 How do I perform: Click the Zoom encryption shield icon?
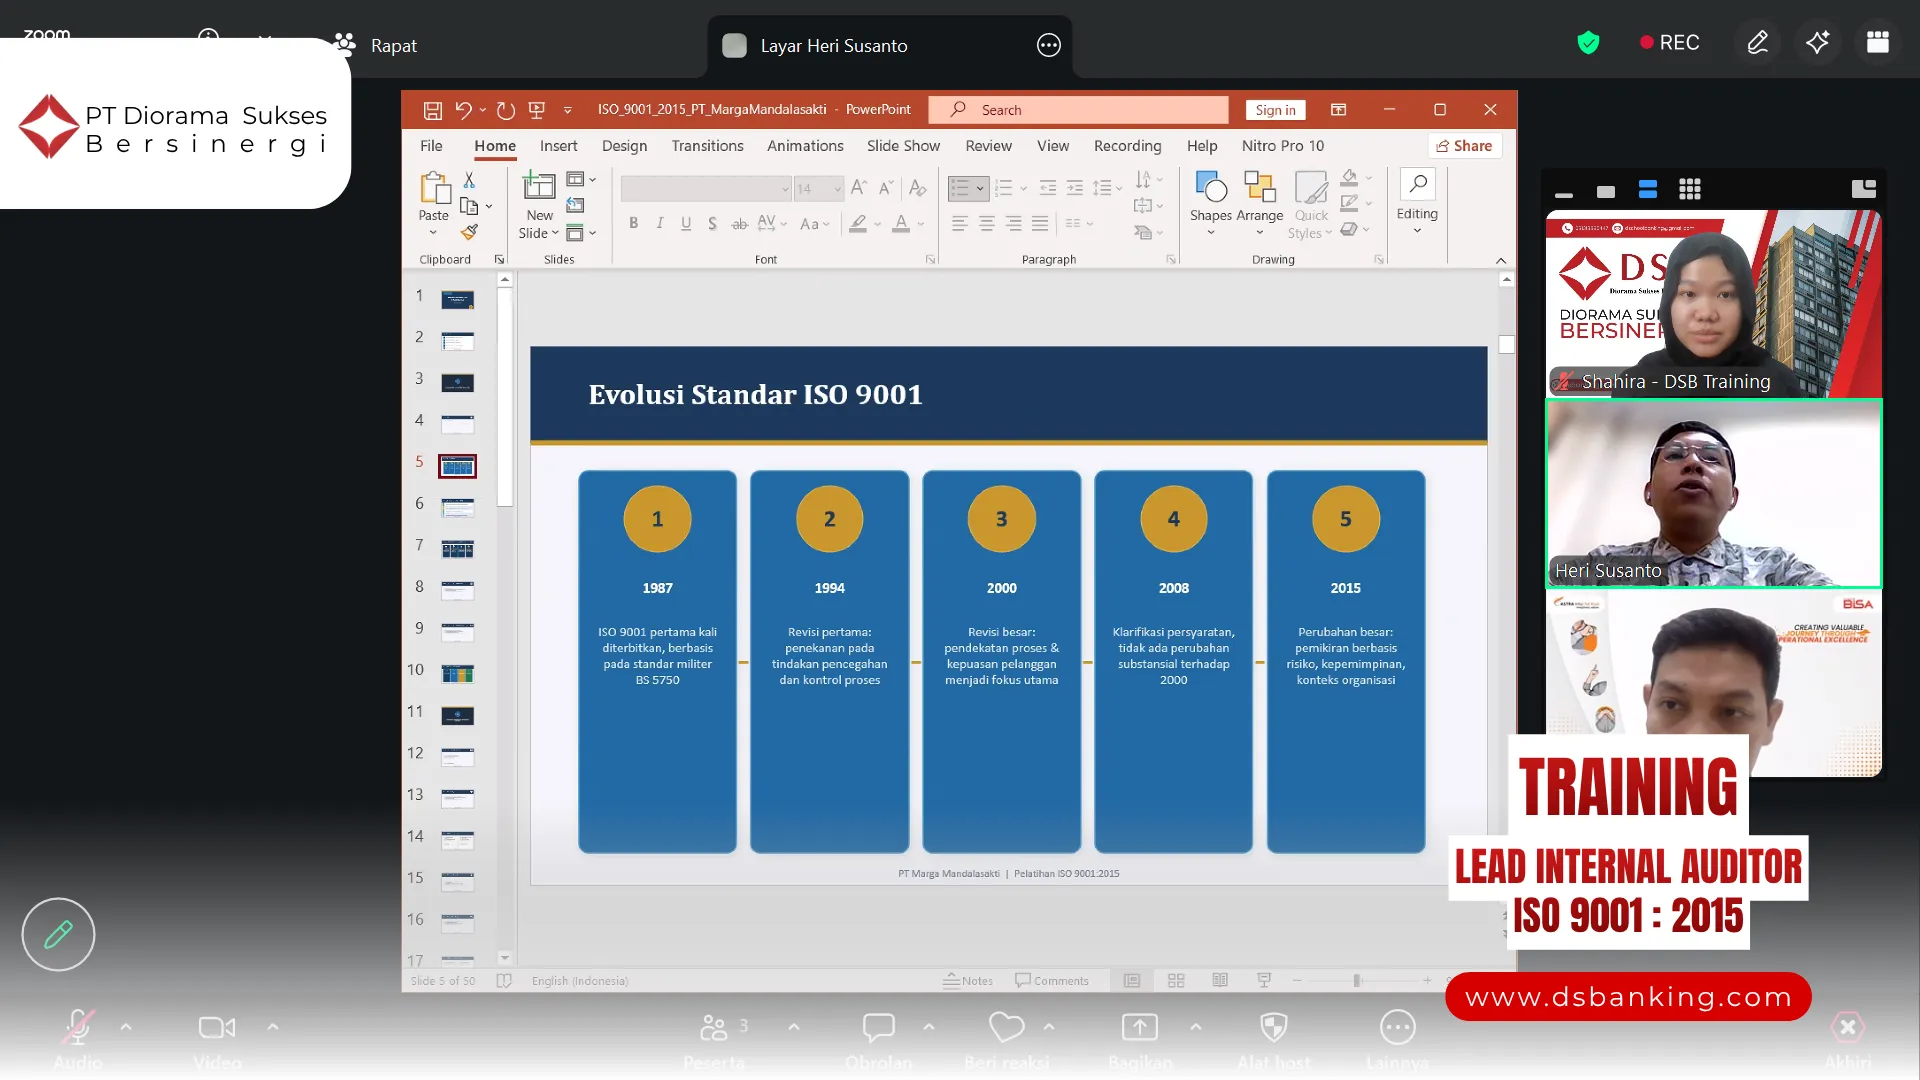pyautogui.click(x=1588, y=43)
